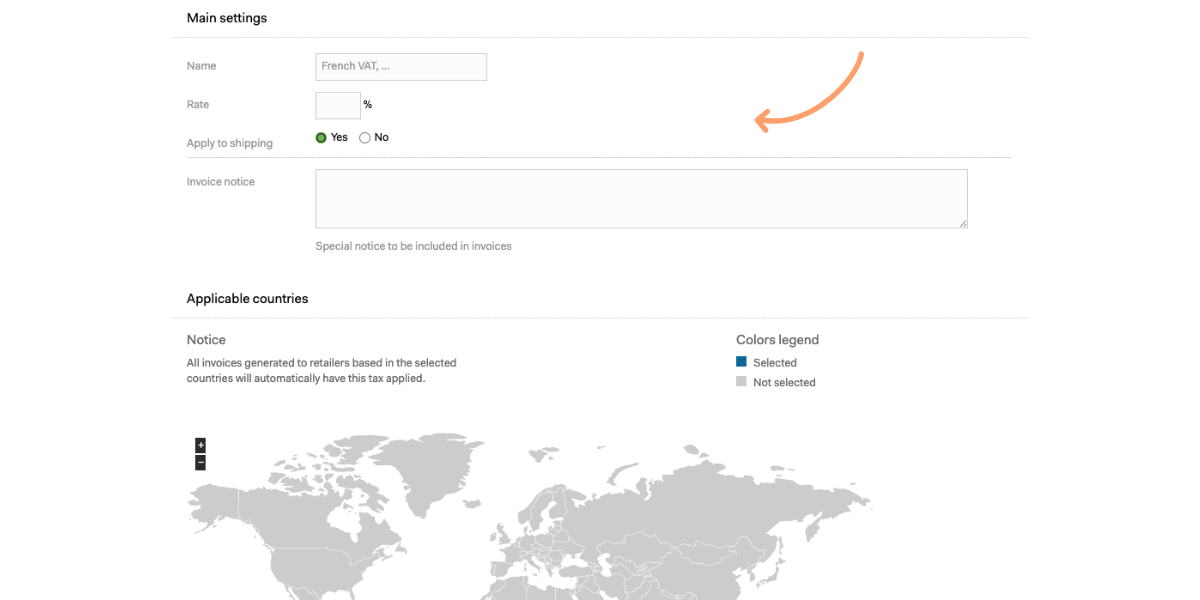Select No for Apply to shipping

tap(365, 138)
